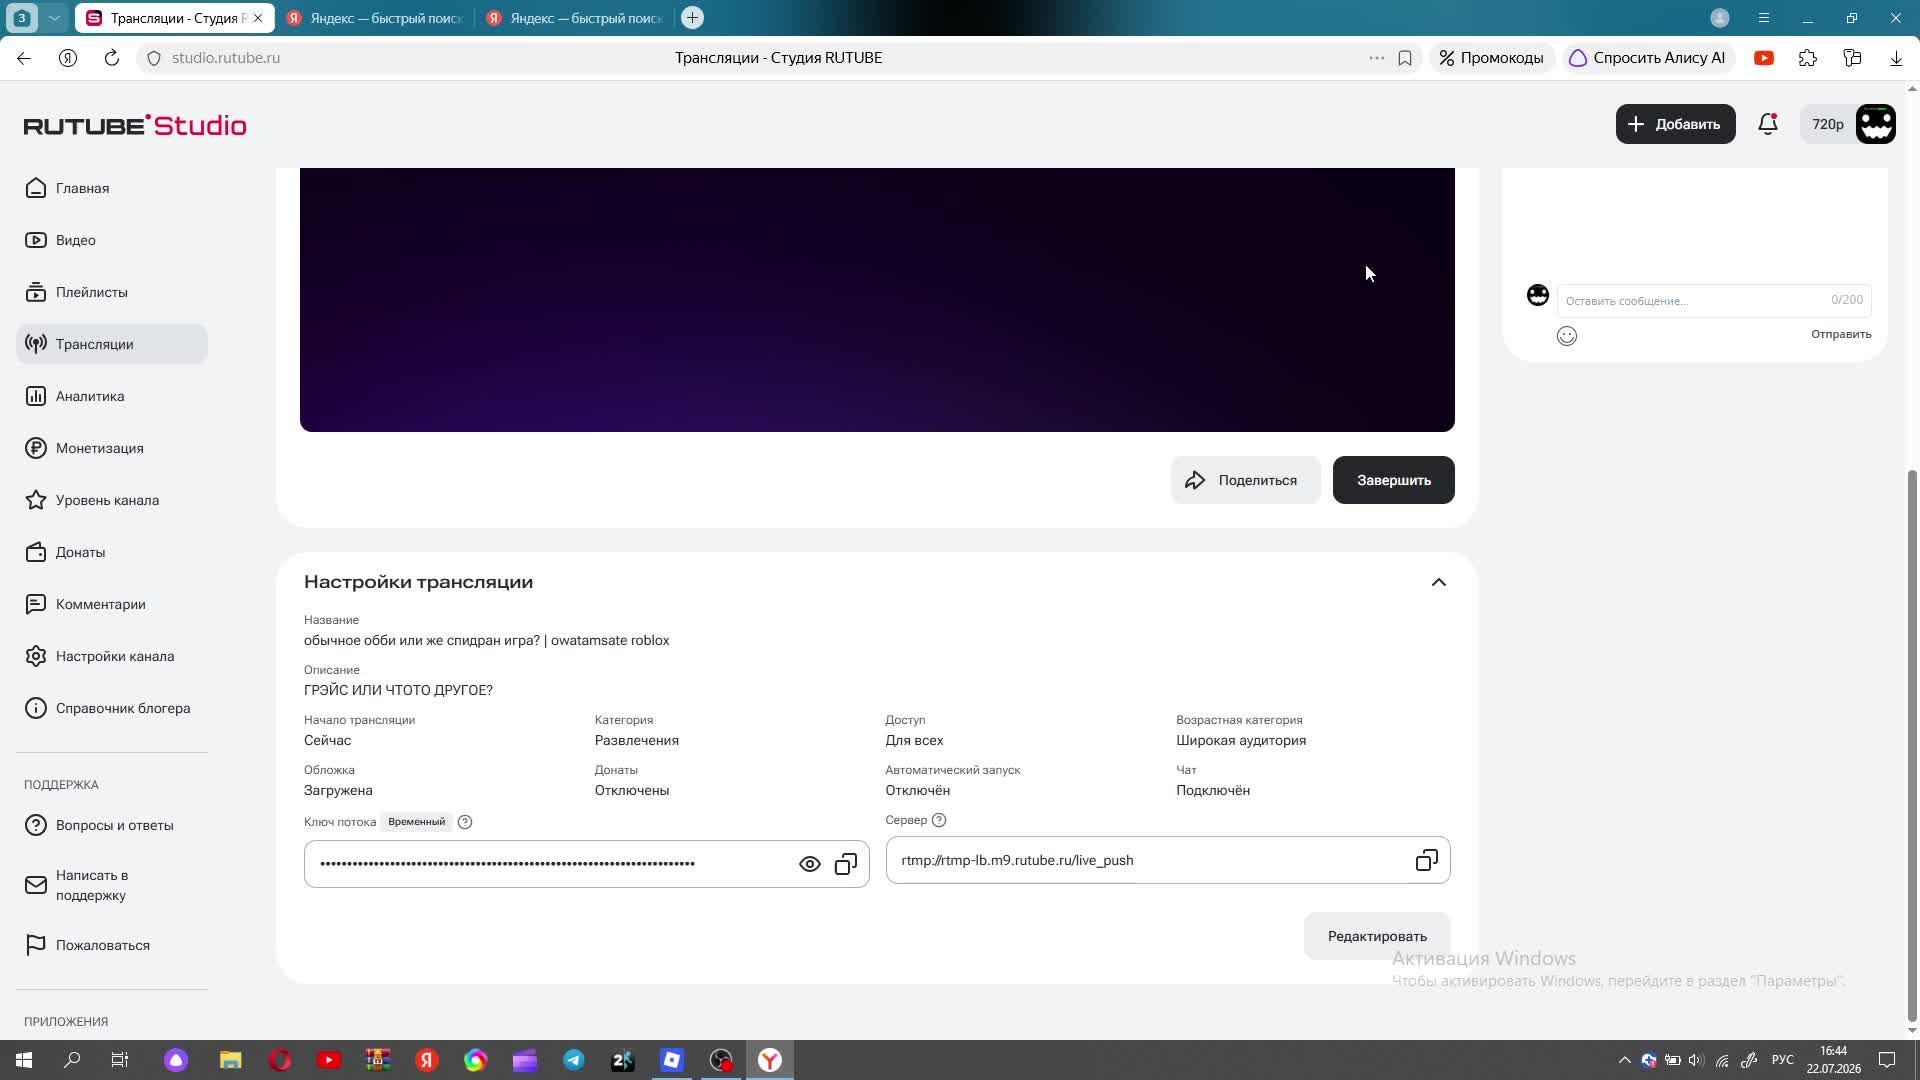1920x1080 pixels.
Task: Open File Explorer from the taskbar
Action: pyautogui.click(x=231, y=1060)
